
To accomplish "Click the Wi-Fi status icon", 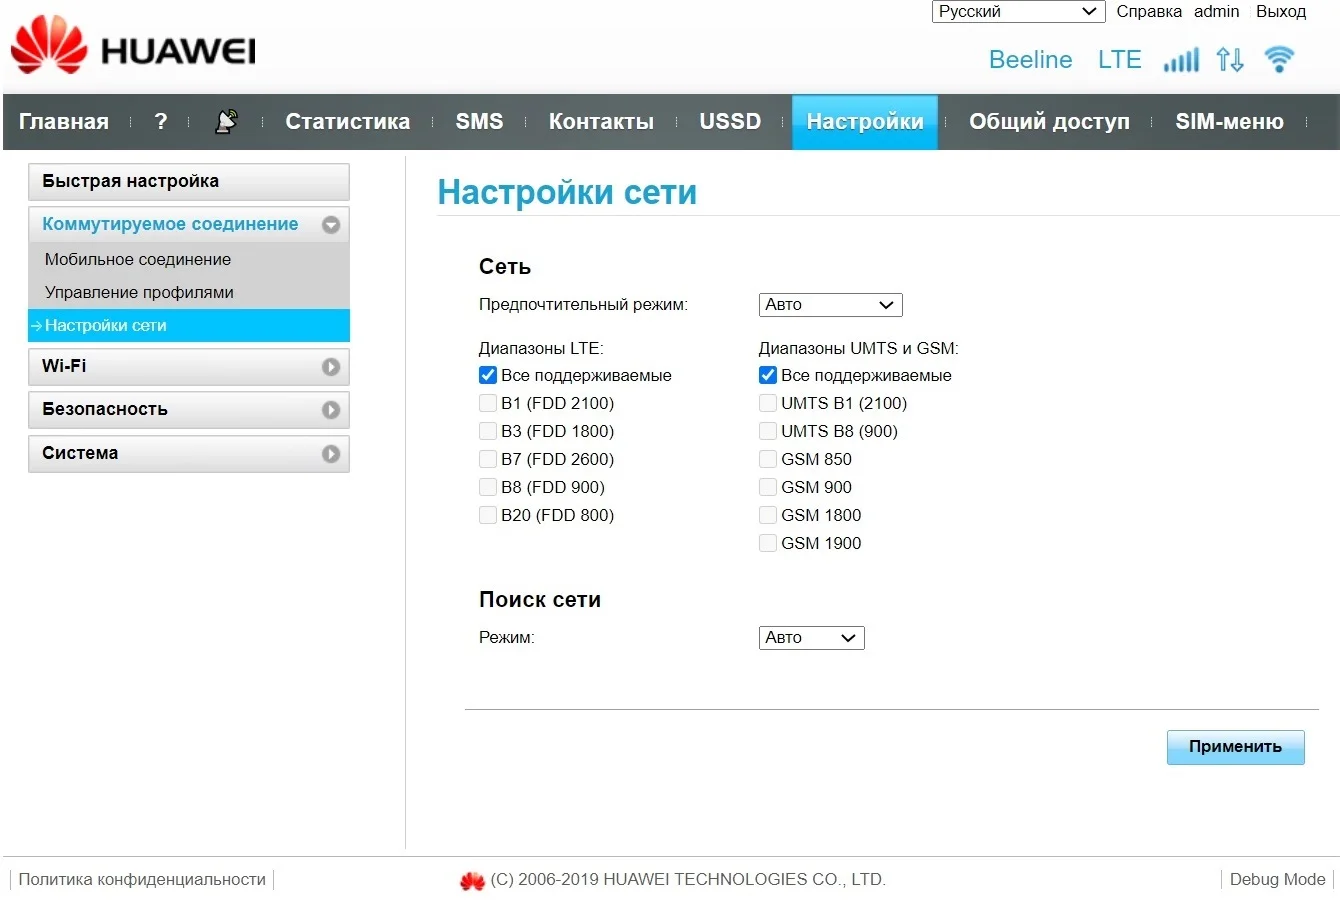I will click(1279, 59).
